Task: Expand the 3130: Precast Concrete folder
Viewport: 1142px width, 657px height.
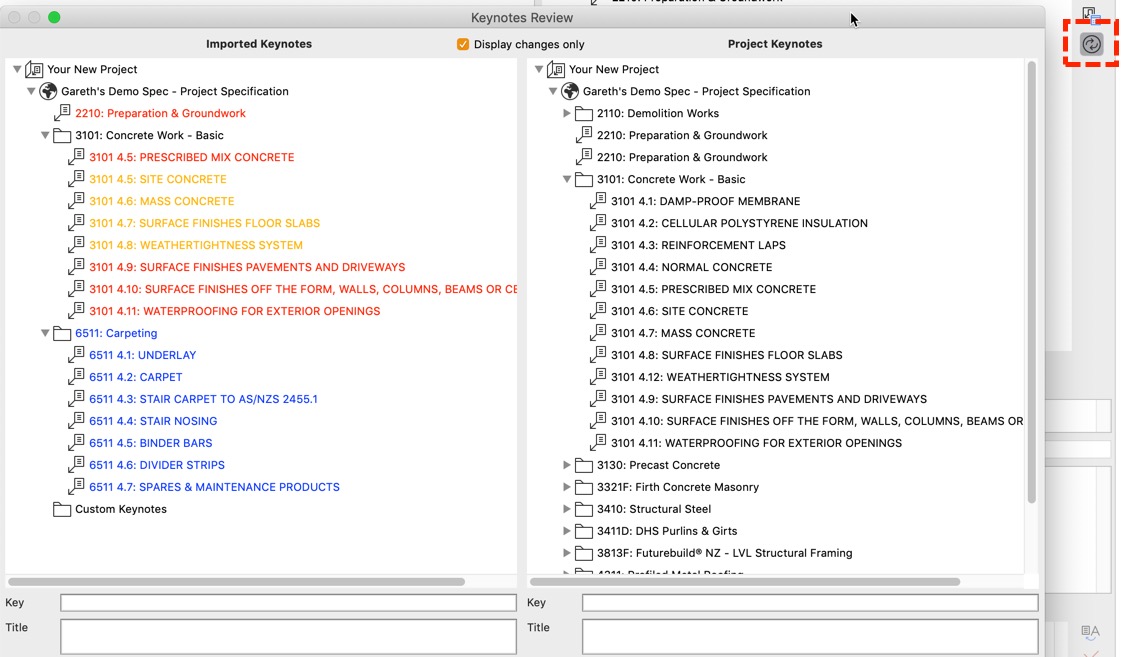Action: [x=567, y=465]
